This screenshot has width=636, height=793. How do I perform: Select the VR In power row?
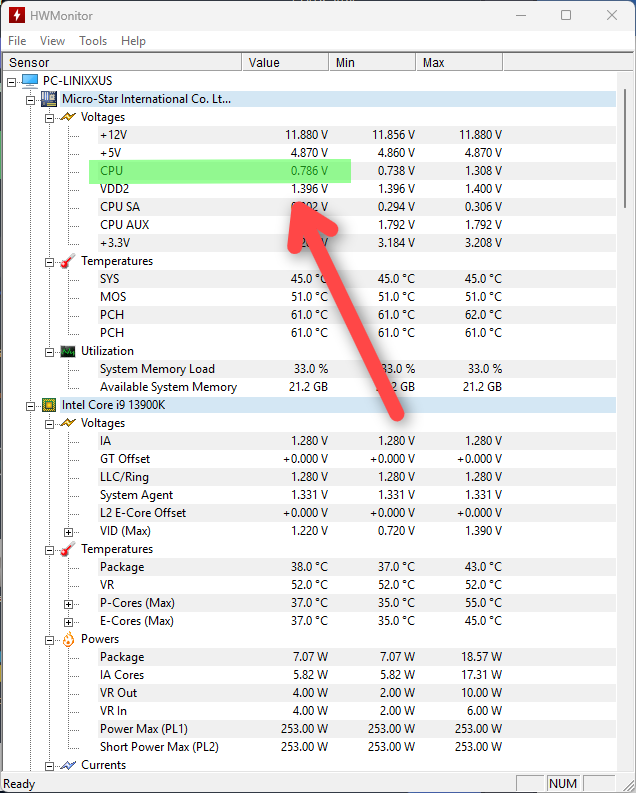[357, 711]
